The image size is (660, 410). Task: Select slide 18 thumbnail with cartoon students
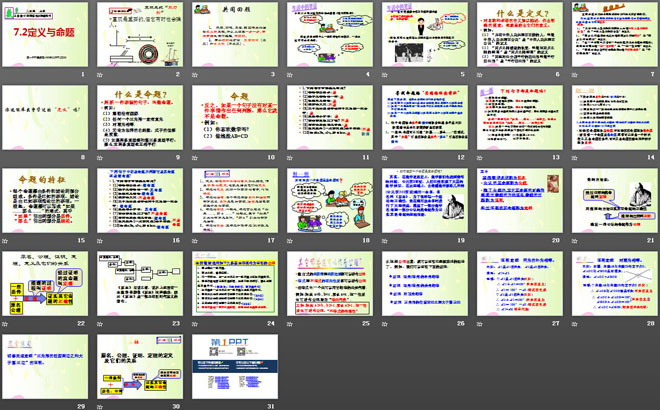click(x=330, y=201)
